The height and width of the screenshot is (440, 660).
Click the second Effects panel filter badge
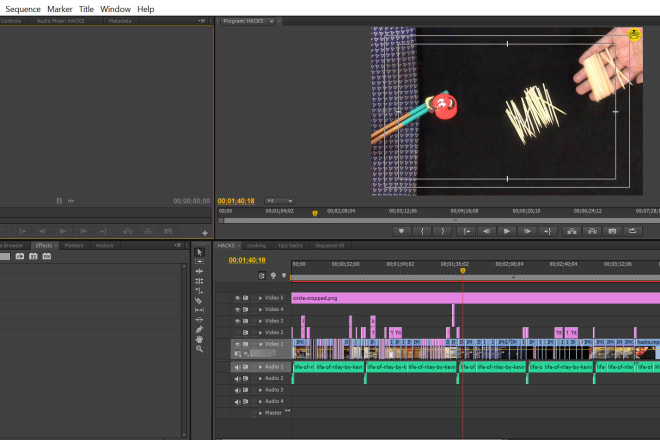(33, 256)
